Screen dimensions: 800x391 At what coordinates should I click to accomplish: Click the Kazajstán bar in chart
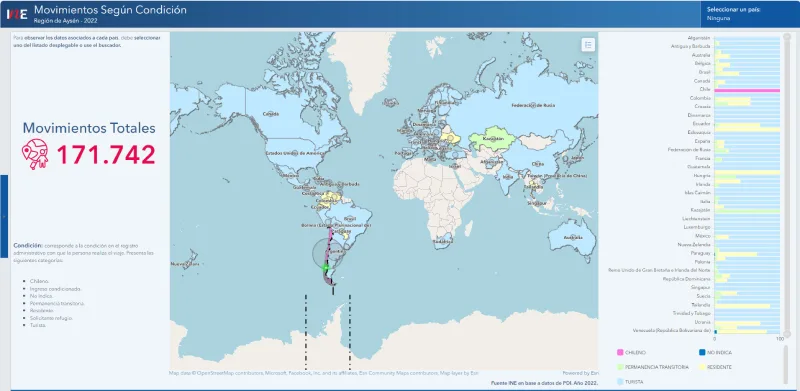click(747, 210)
